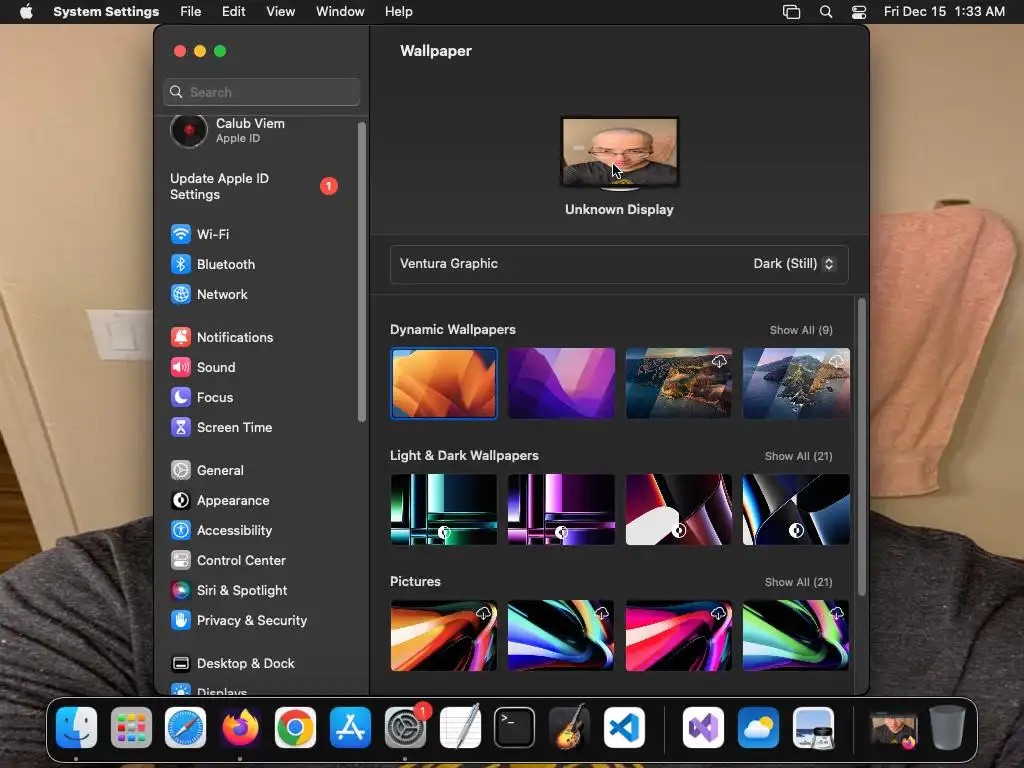
Task: Click the date and time in menu bar
Action: coord(944,12)
